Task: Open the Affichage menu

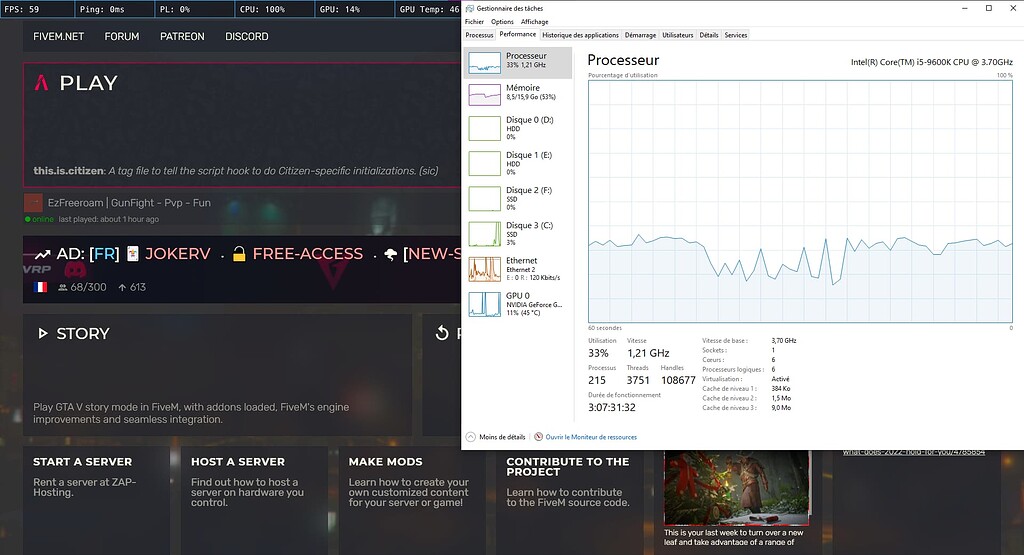Action: tap(534, 21)
